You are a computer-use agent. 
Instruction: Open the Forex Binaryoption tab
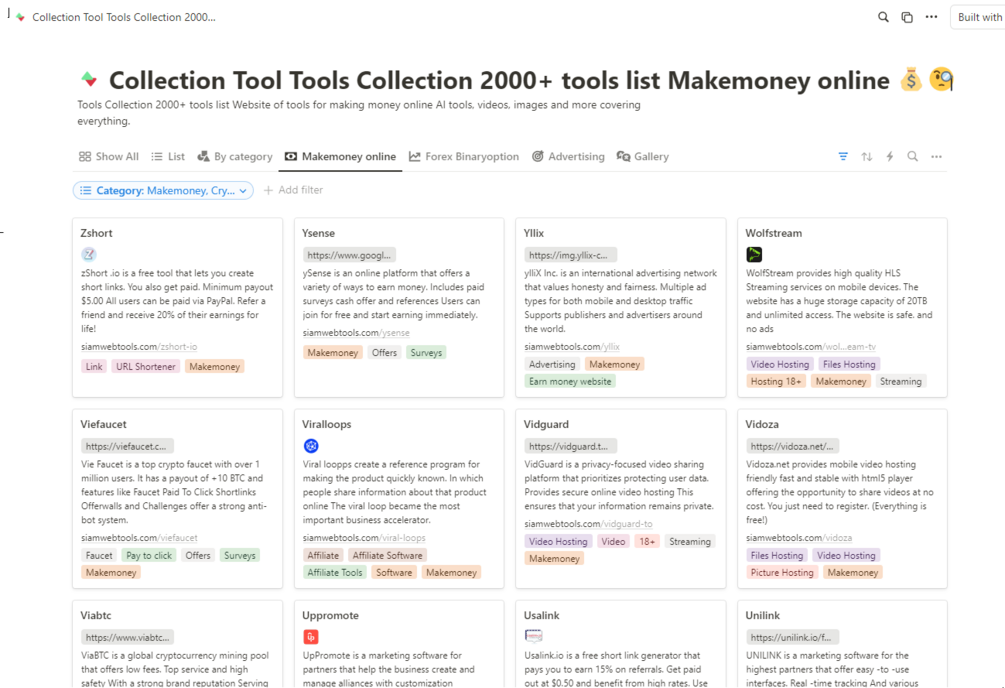pos(464,156)
